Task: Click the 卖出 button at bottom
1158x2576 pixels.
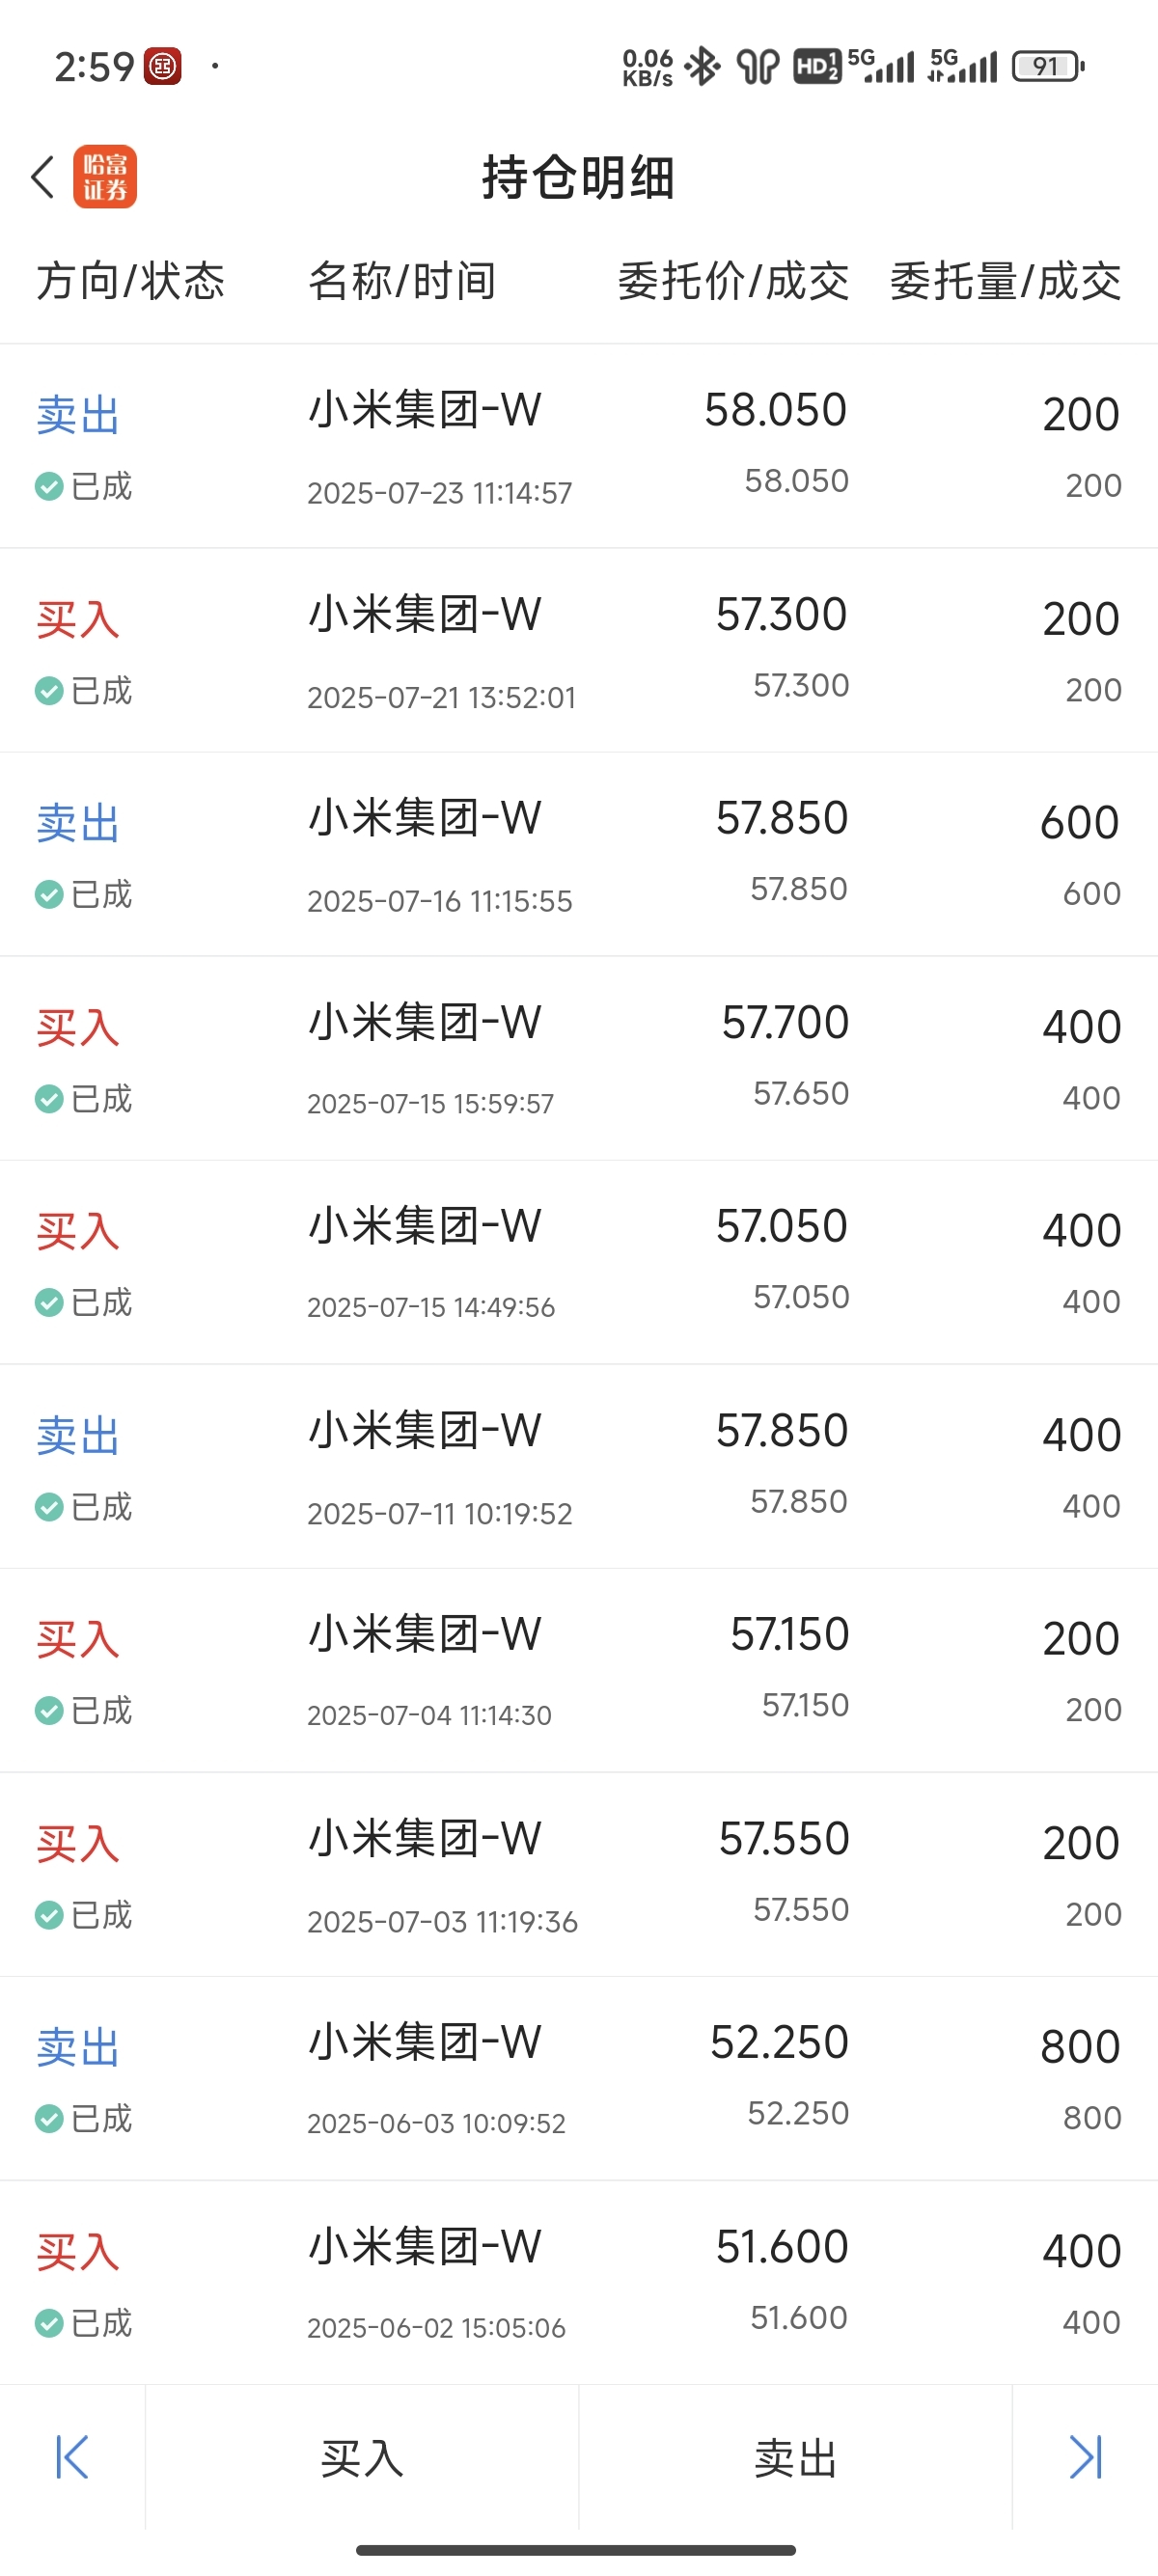Action: (795, 2457)
